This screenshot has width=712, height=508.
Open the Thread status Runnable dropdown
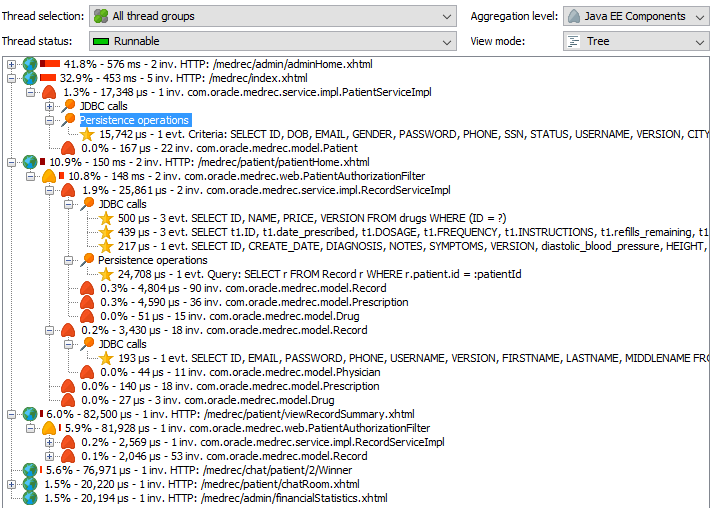(x=273, y=41)
